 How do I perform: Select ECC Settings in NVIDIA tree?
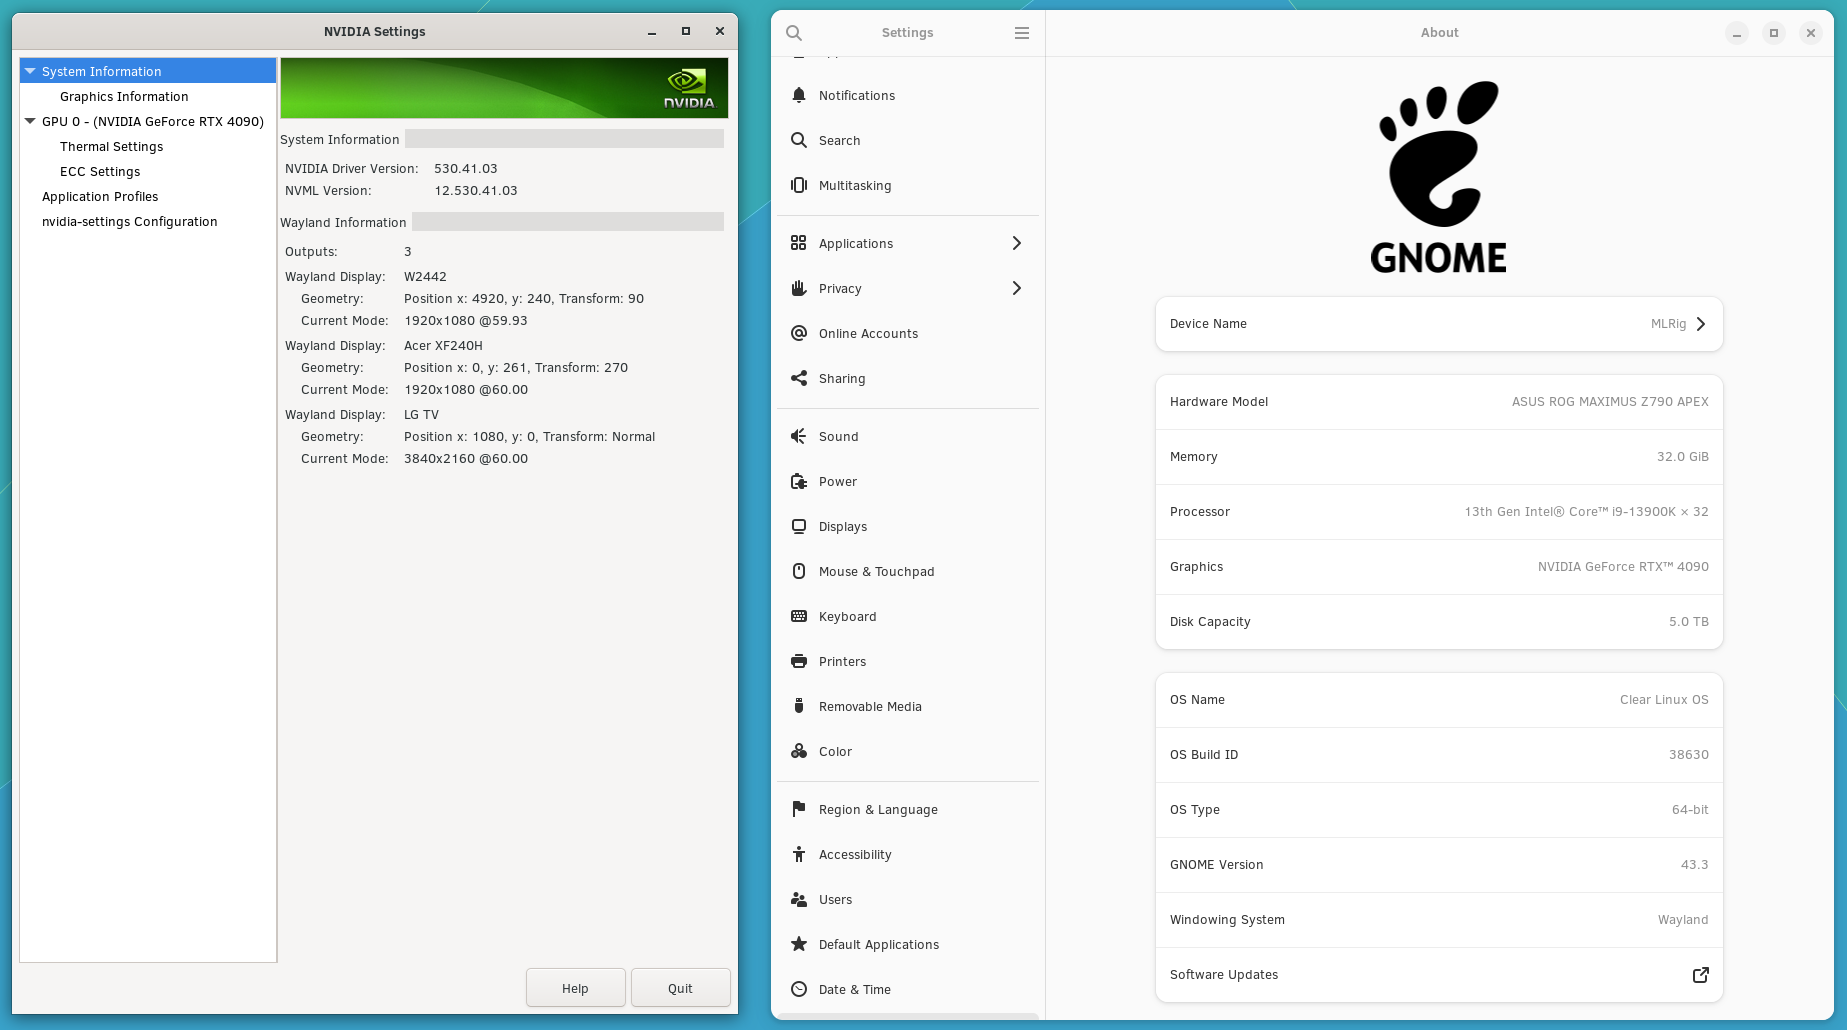pos(100,171)
